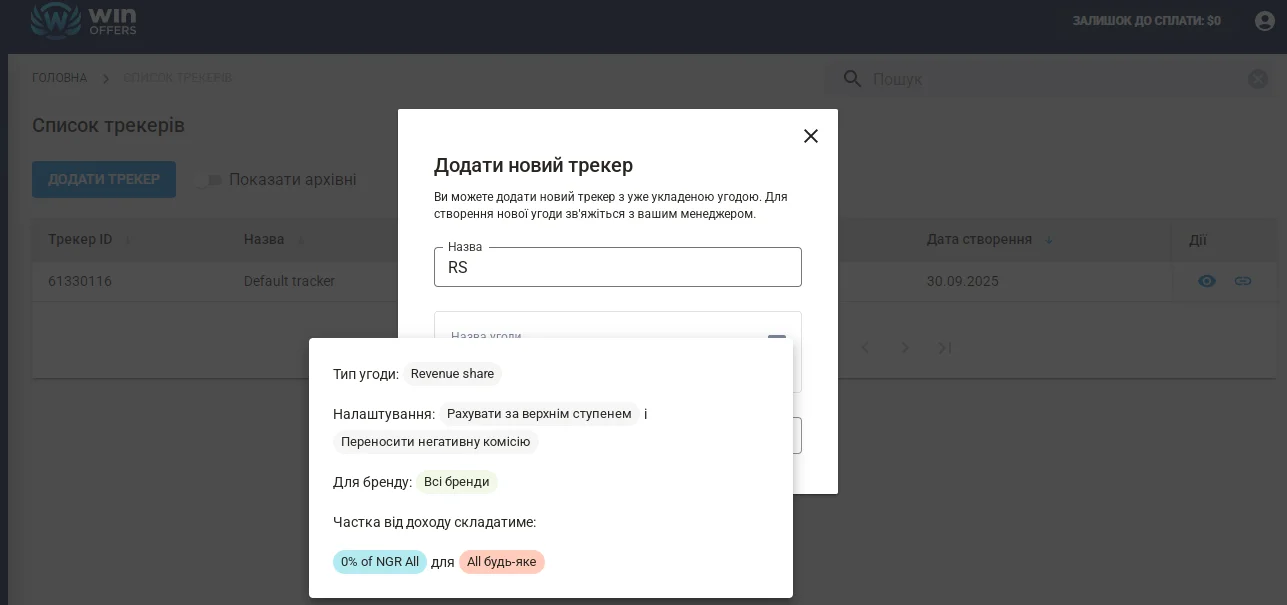Click the Залишок до сплати balance

pos(1146,21)
